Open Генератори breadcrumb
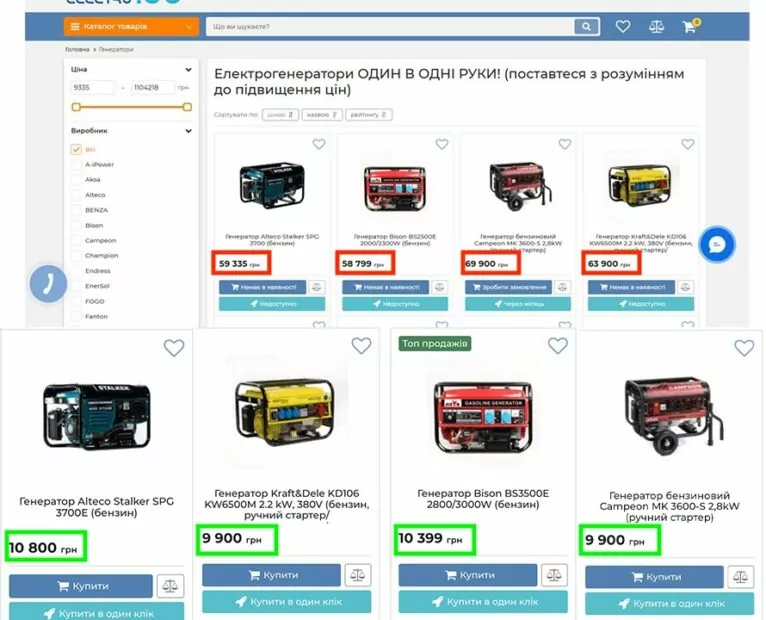The width and height of the screenshot is (766, 620). tap(116, 49)
